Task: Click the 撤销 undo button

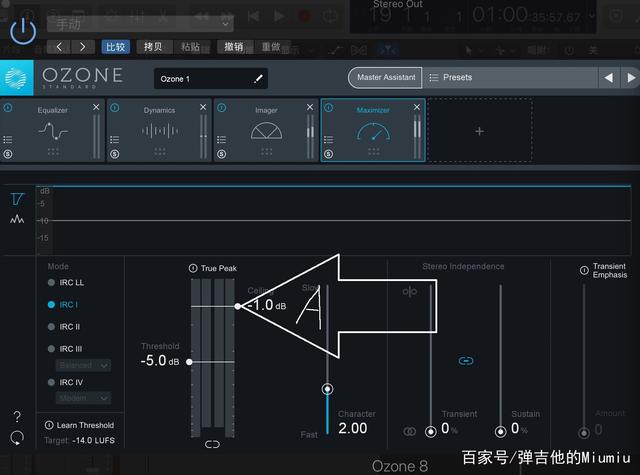Action: pyautogui.click(x=234, y=47)
